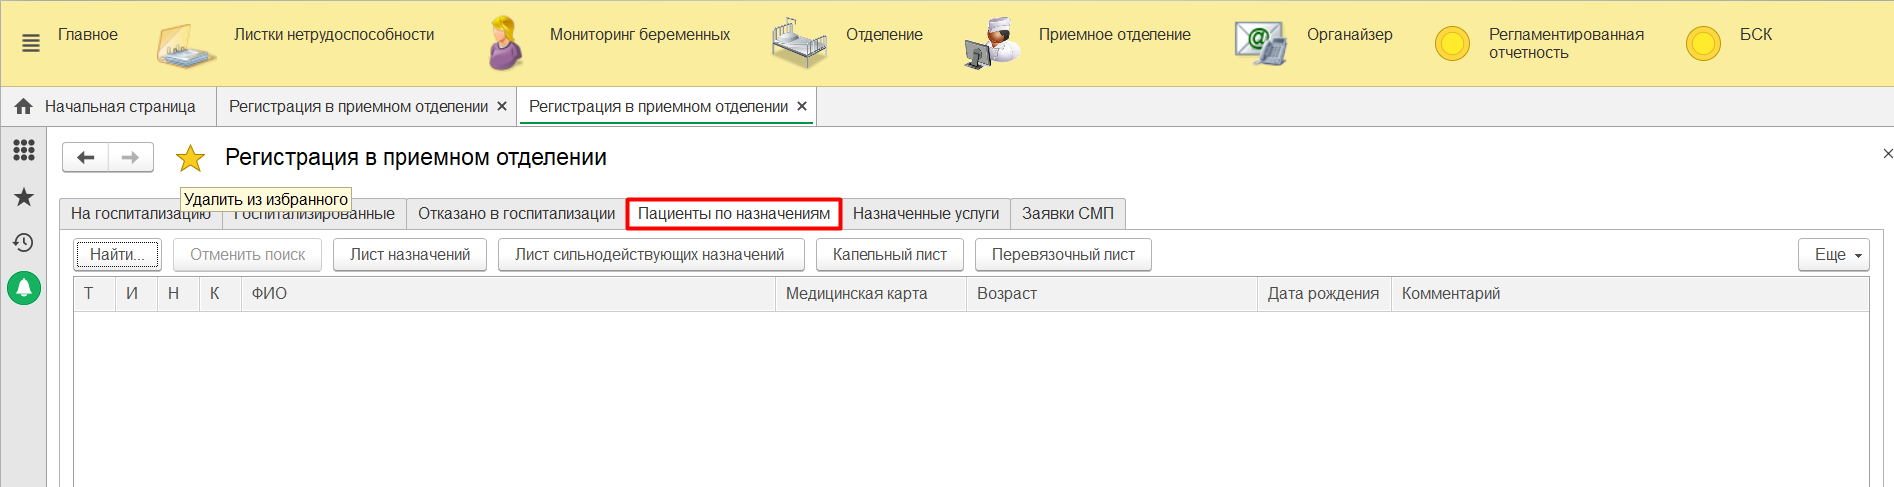Switch to Пациенты по назначениям tab
1894x487 pixels.
coord(733,214)
